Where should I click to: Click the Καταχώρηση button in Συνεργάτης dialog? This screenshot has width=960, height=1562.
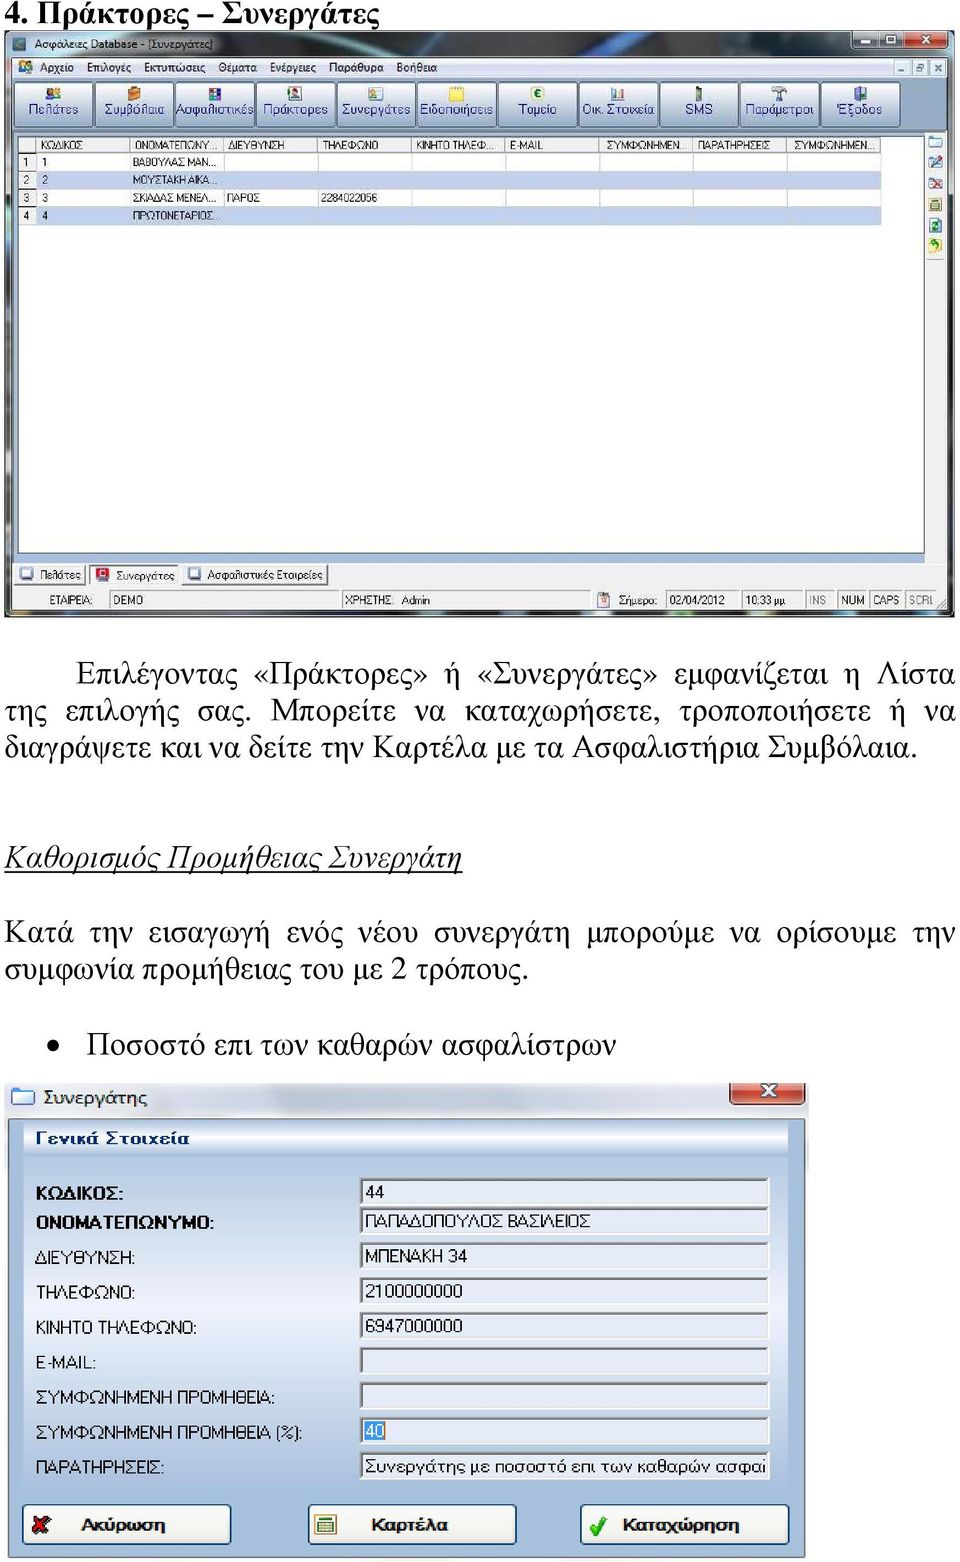click(x=684, y=1525)
